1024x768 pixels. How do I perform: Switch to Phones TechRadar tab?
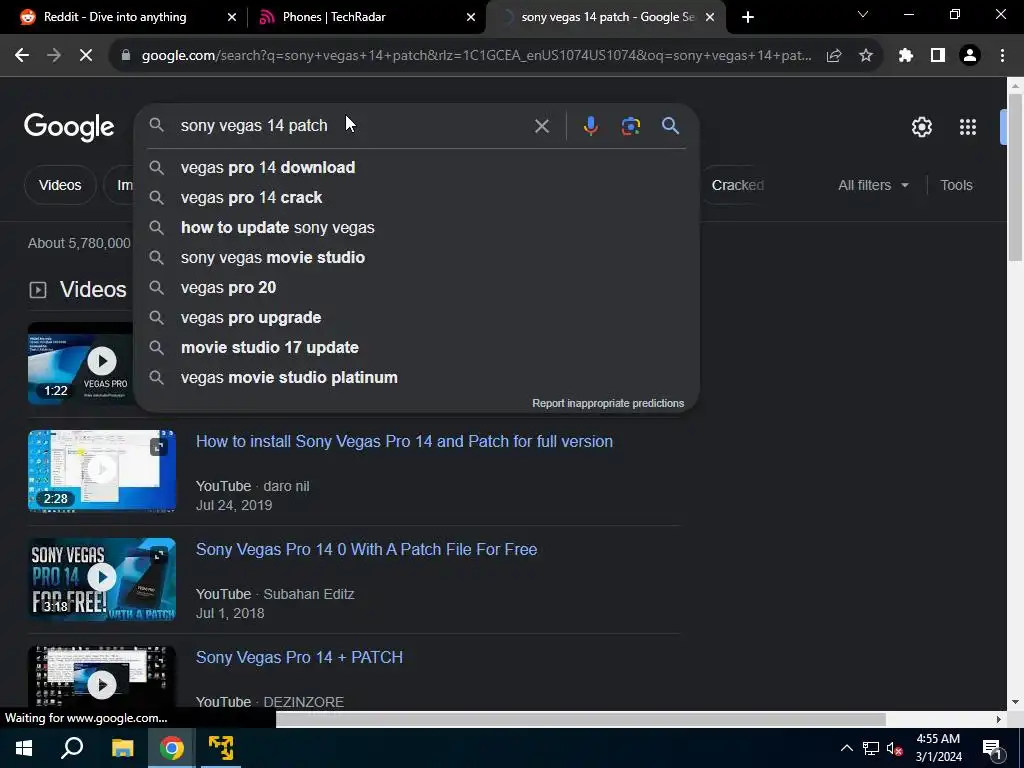(334, 17)
